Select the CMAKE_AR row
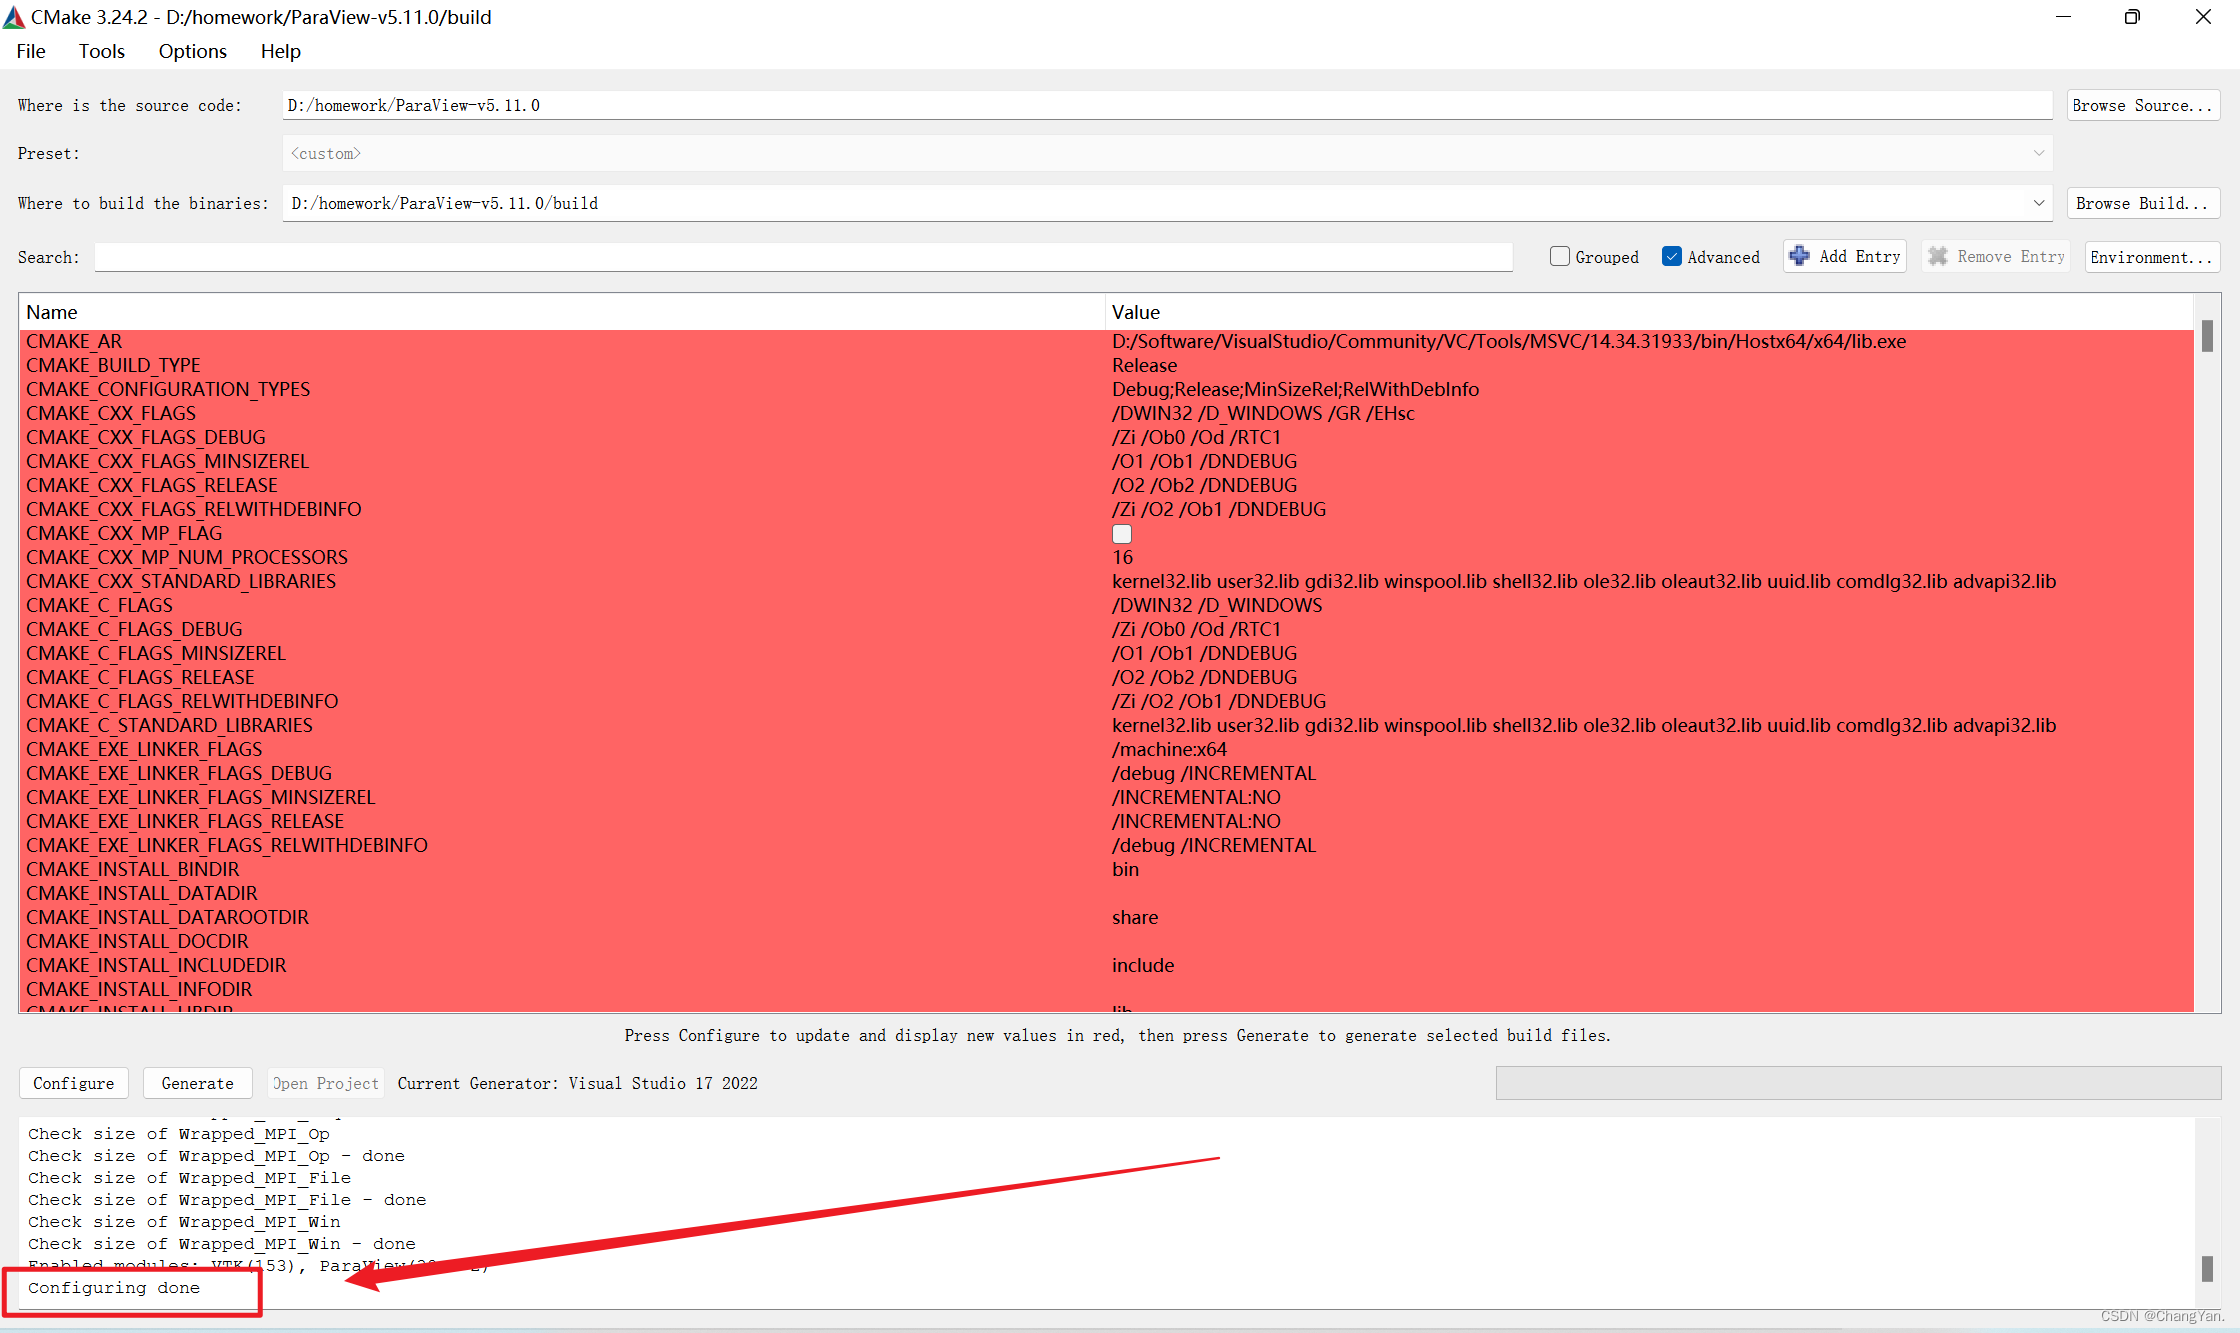Image resolution: width=2240 pixels, height=1333 pixels. tap(1106, 341)
